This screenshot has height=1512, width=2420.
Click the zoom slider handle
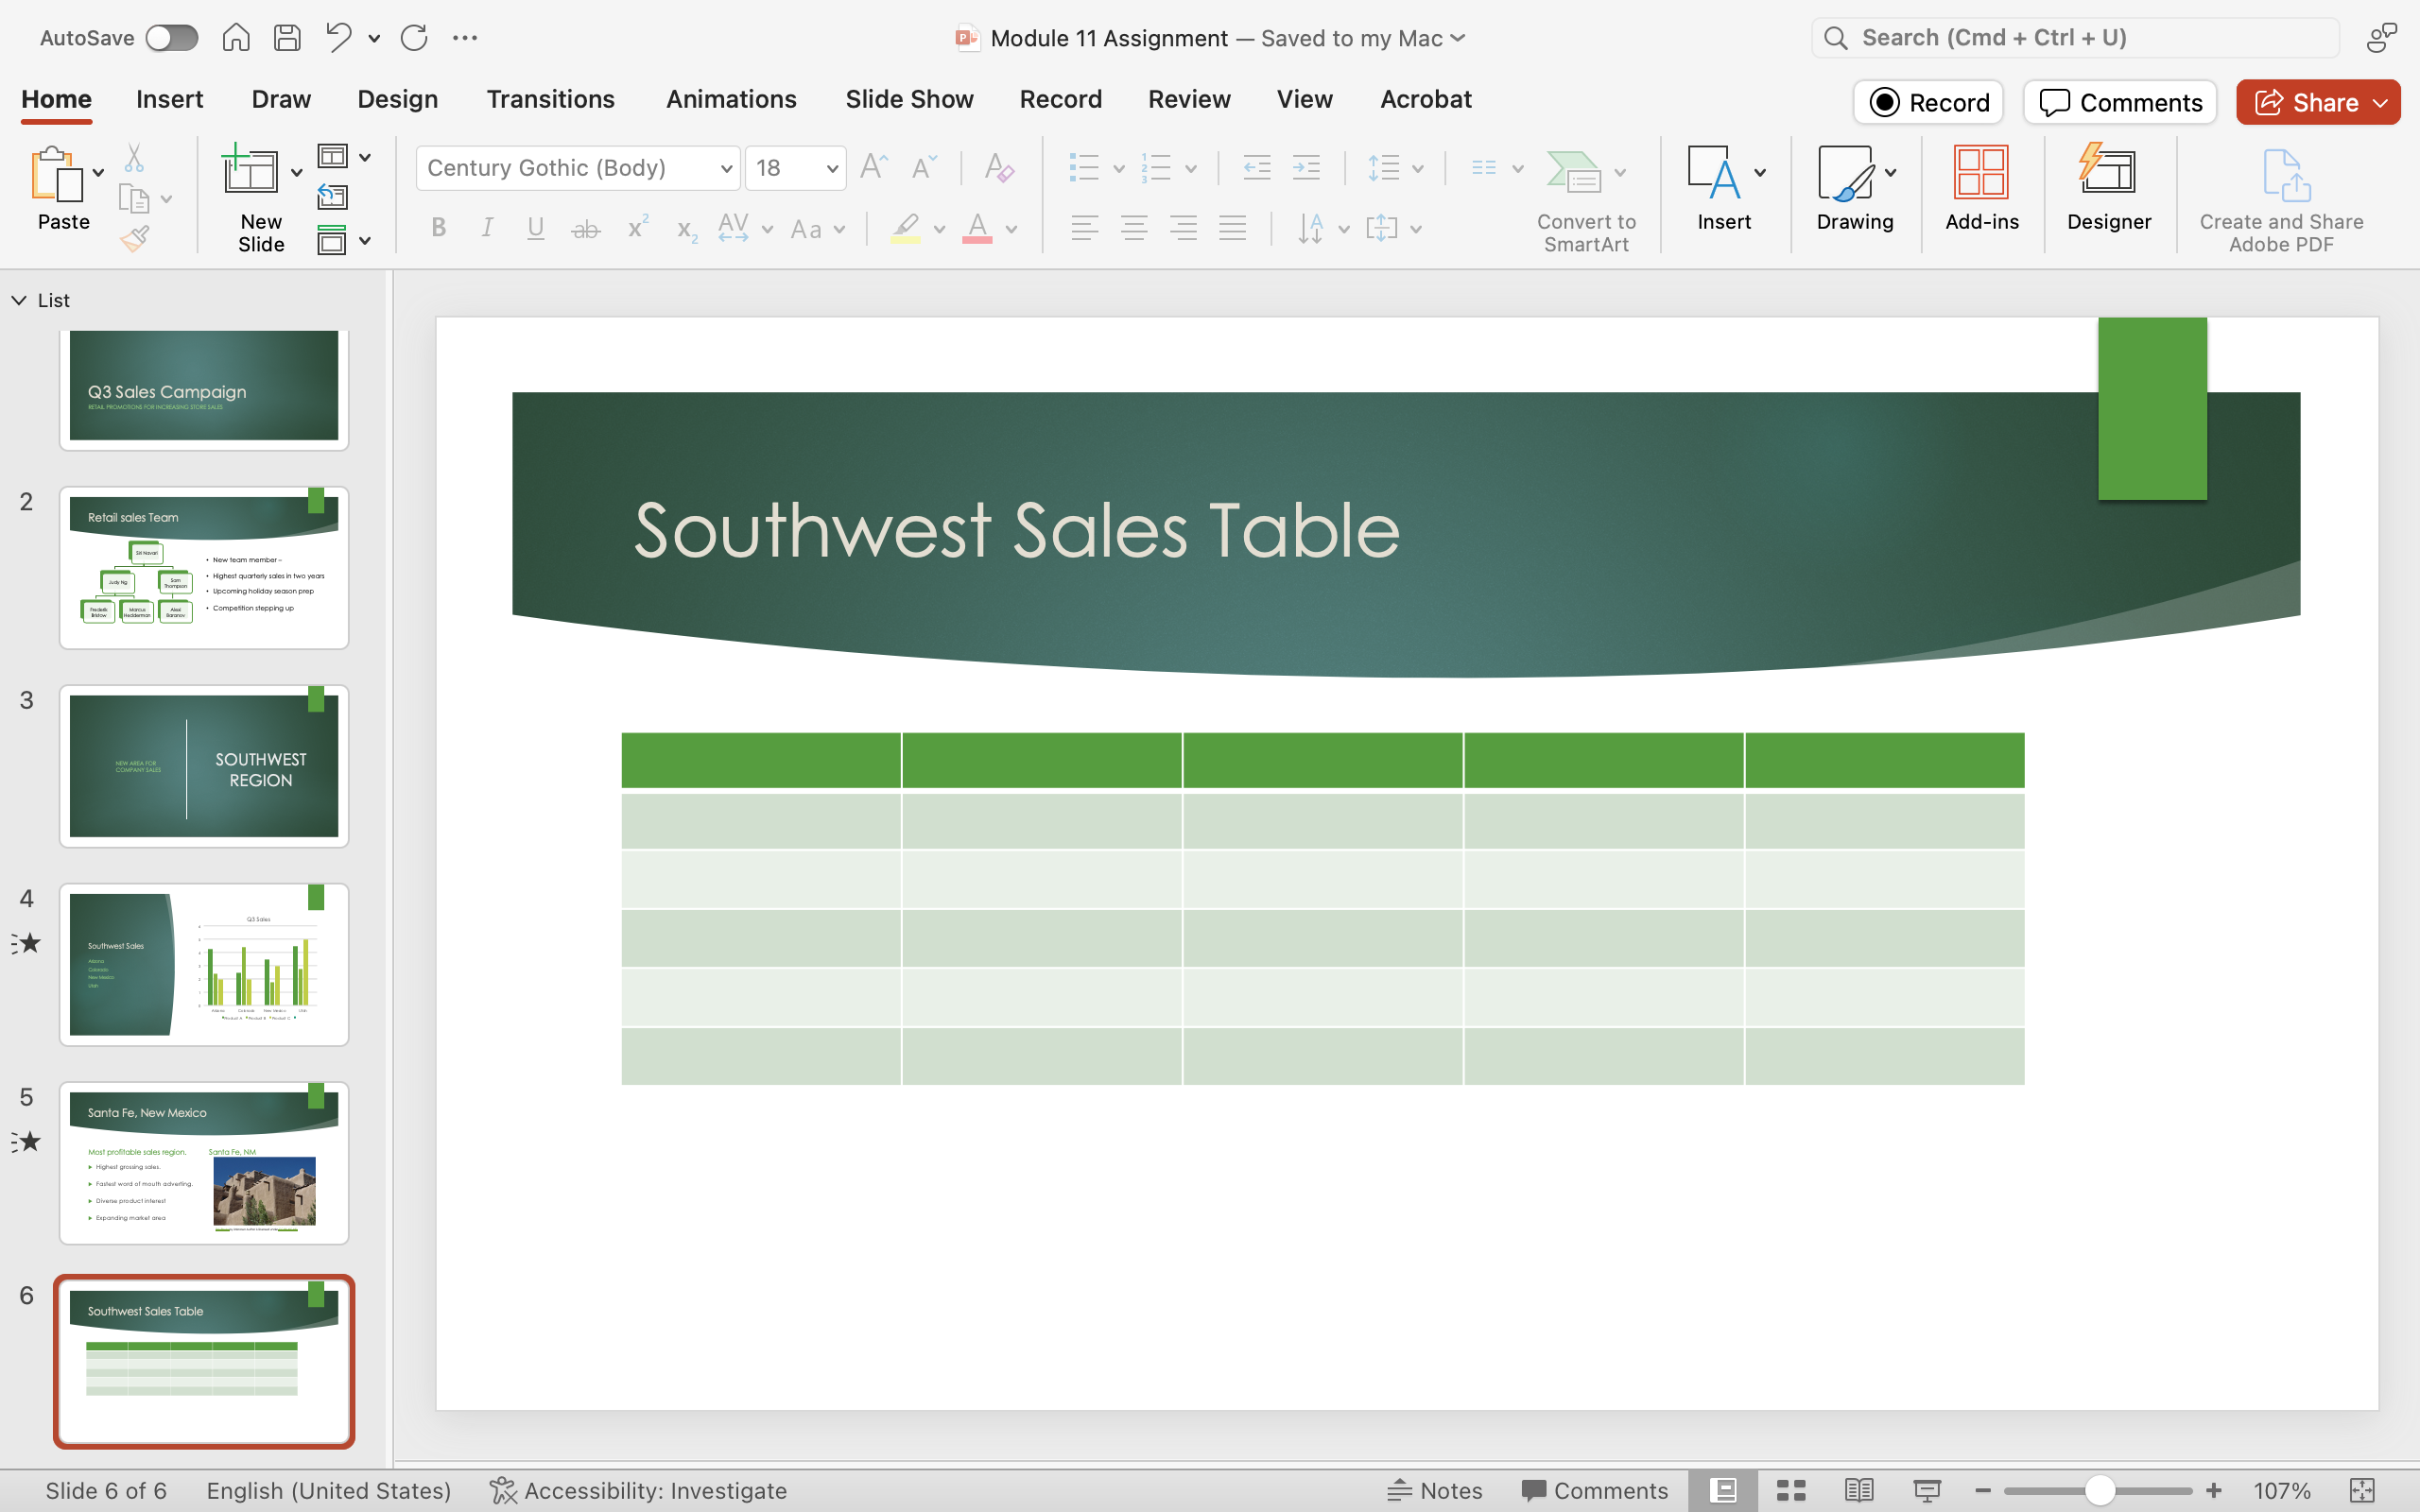(x=2099, y=1491)
